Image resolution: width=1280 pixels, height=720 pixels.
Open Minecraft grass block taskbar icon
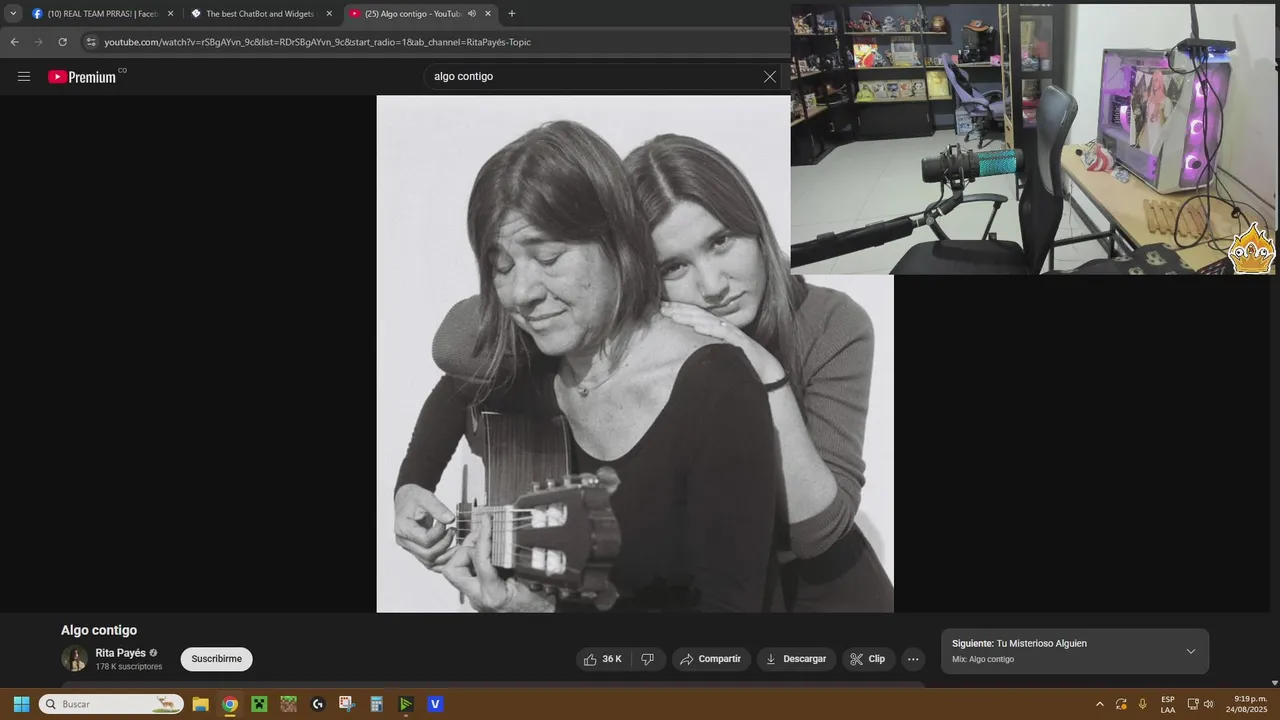tap(288, 704)
